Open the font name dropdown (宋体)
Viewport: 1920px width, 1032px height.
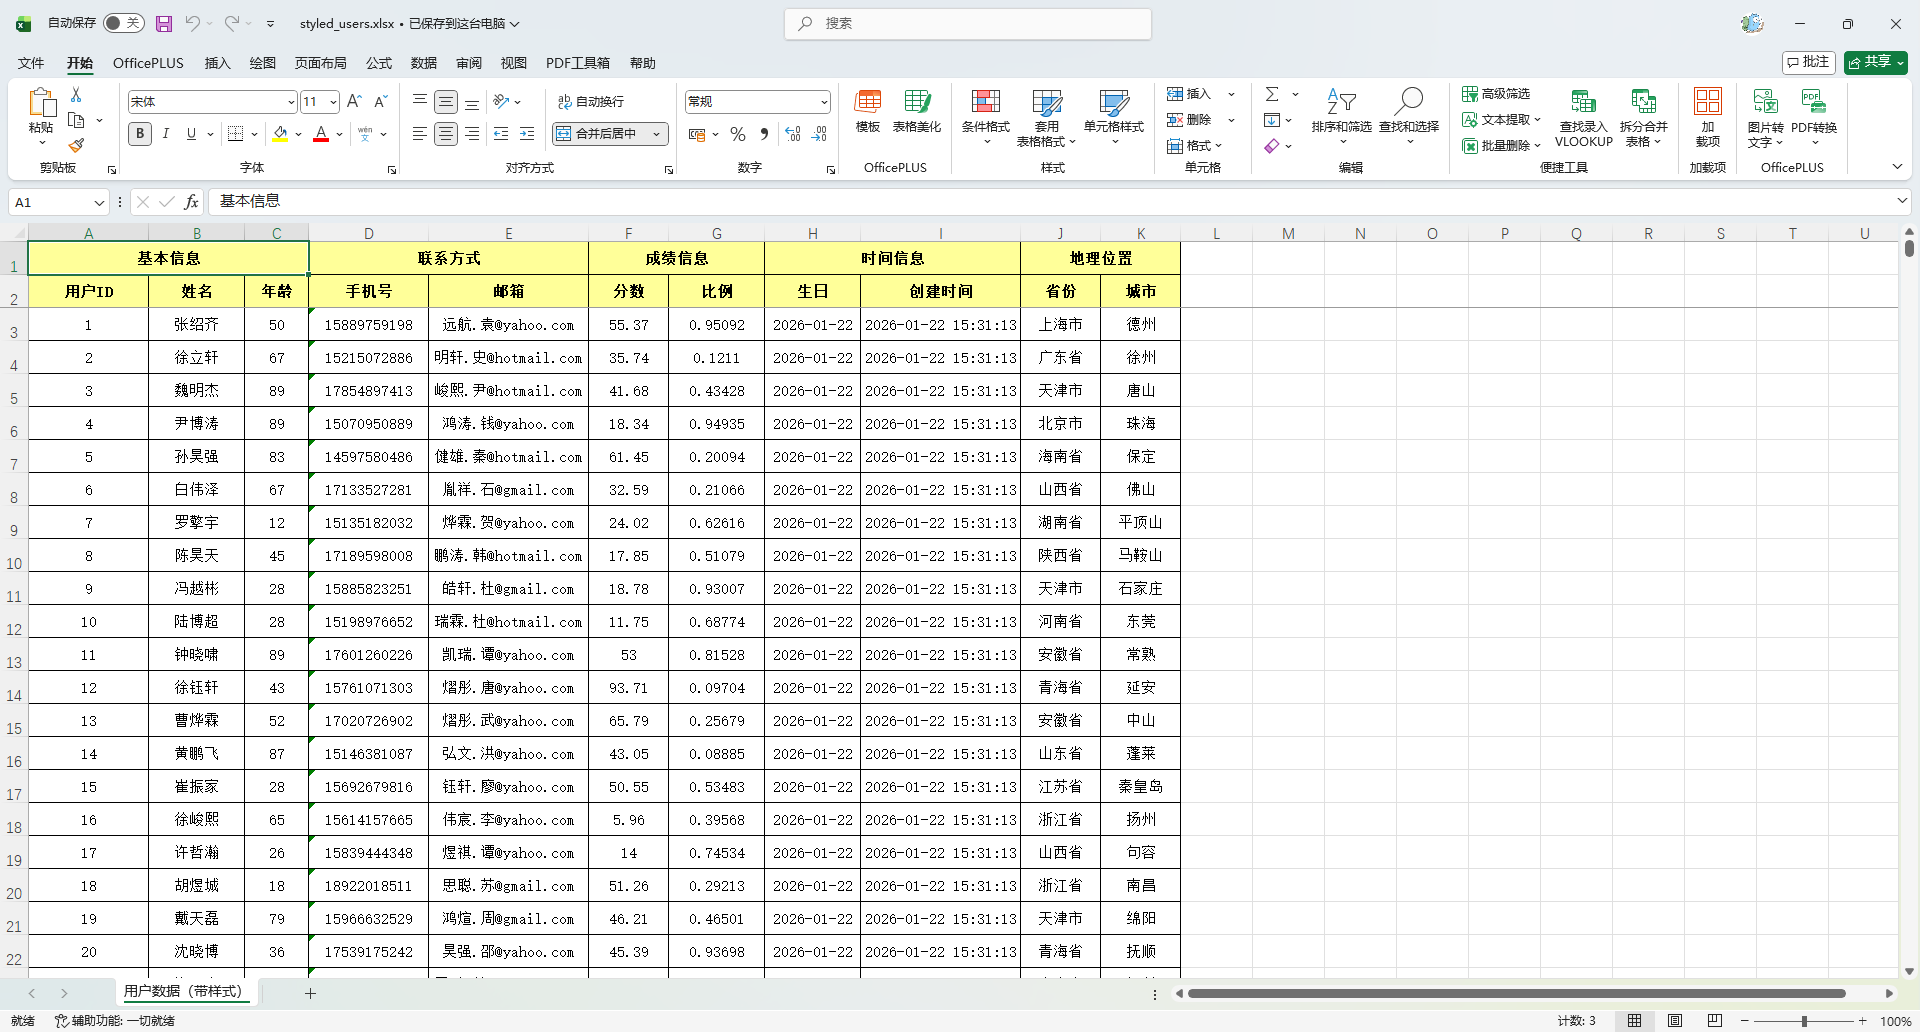pyautogui.click(x=291, y=102)
